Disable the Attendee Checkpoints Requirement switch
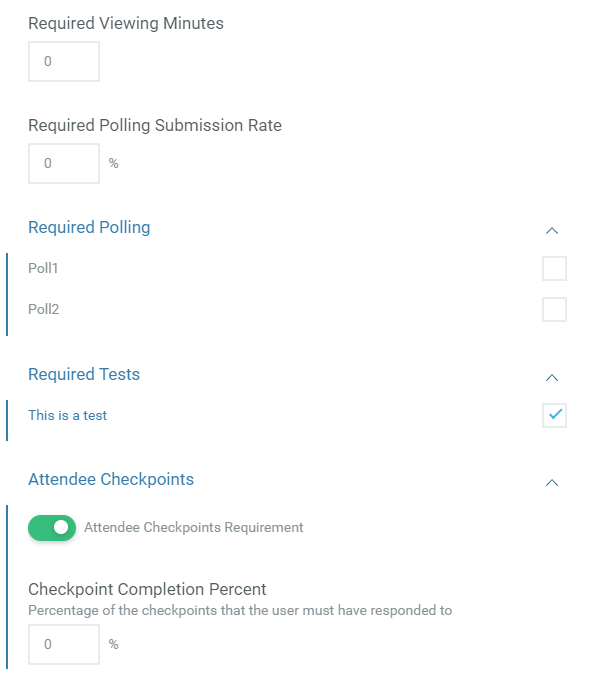 click(x=52, y=528)
